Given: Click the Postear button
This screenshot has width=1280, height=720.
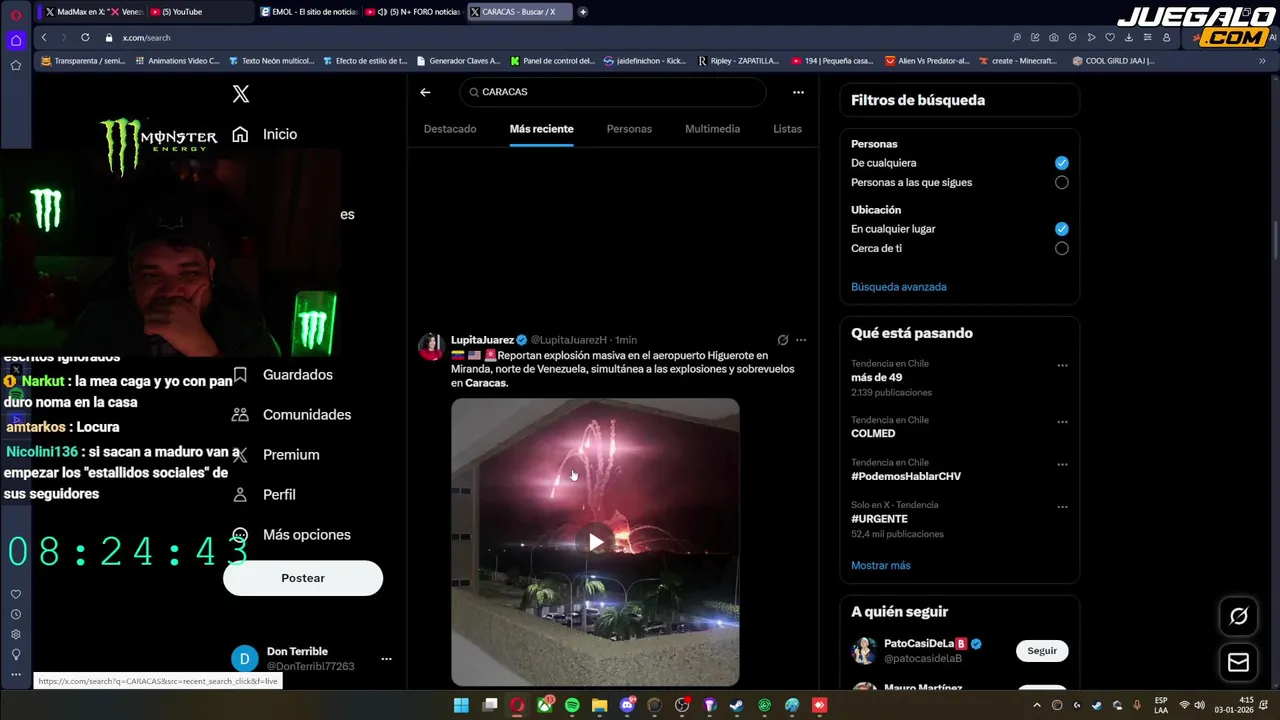Looking at the screenshot, I should [303, 578].
